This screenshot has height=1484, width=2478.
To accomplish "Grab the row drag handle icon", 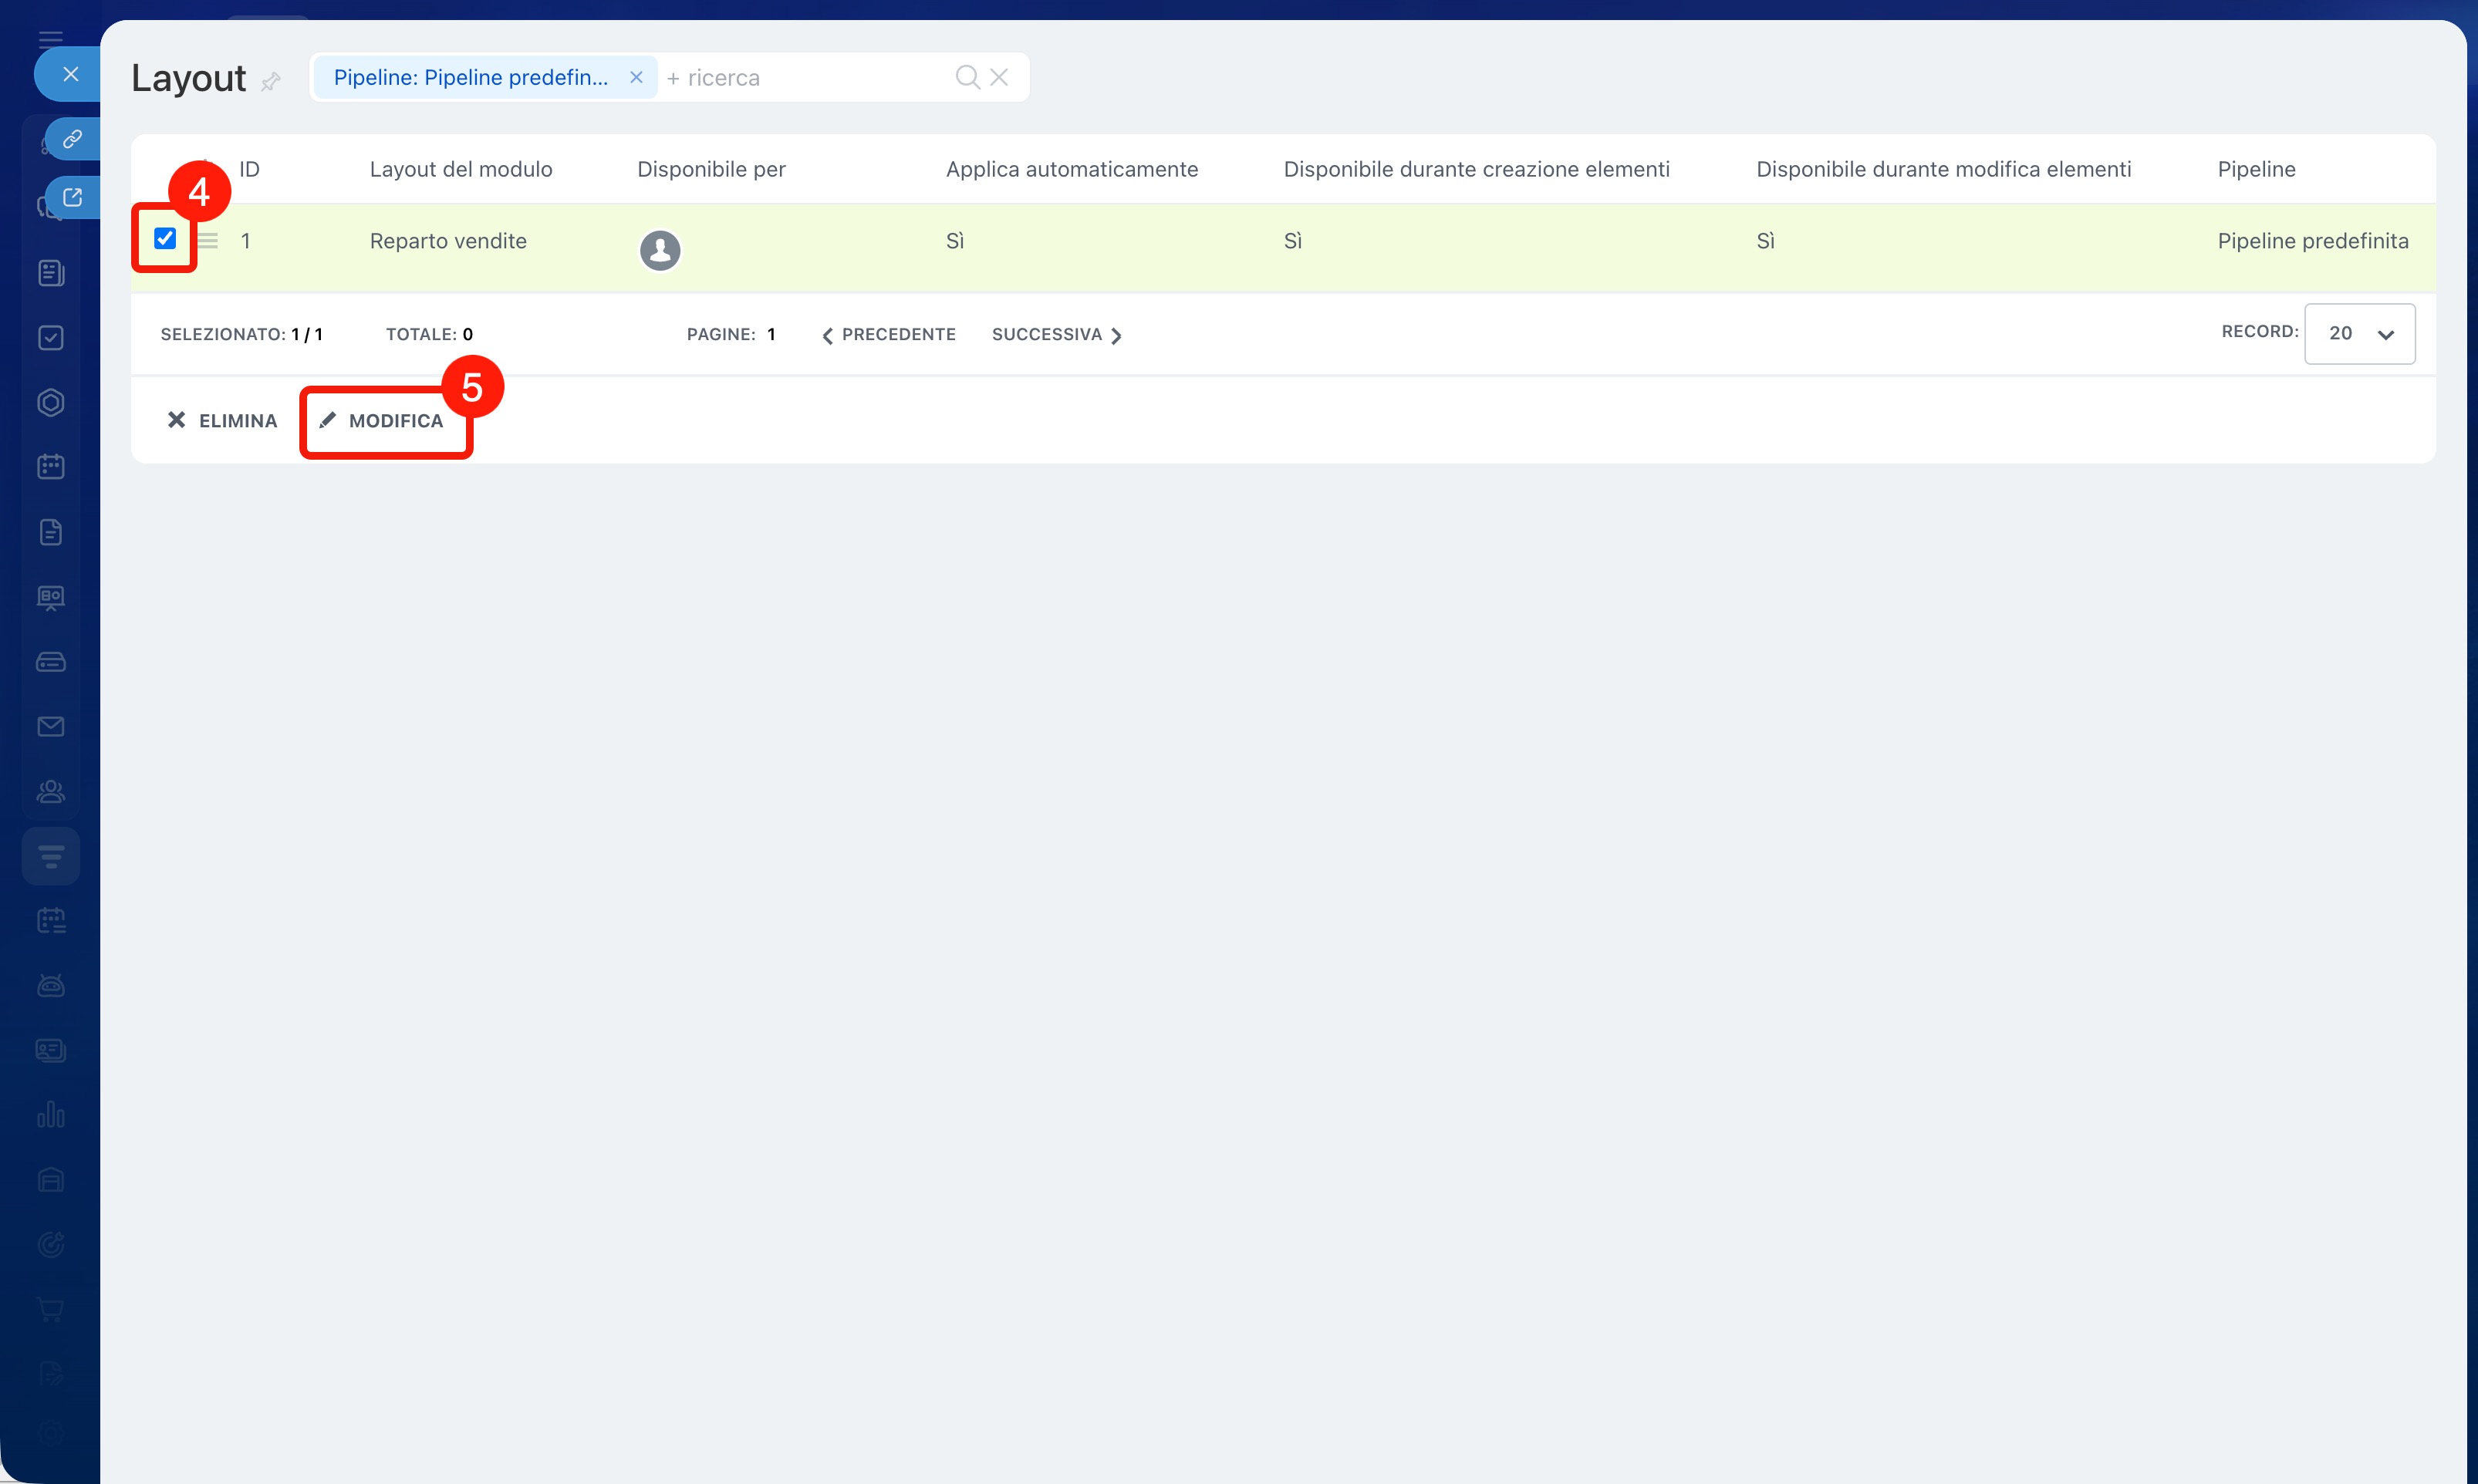I will point(208,241).
